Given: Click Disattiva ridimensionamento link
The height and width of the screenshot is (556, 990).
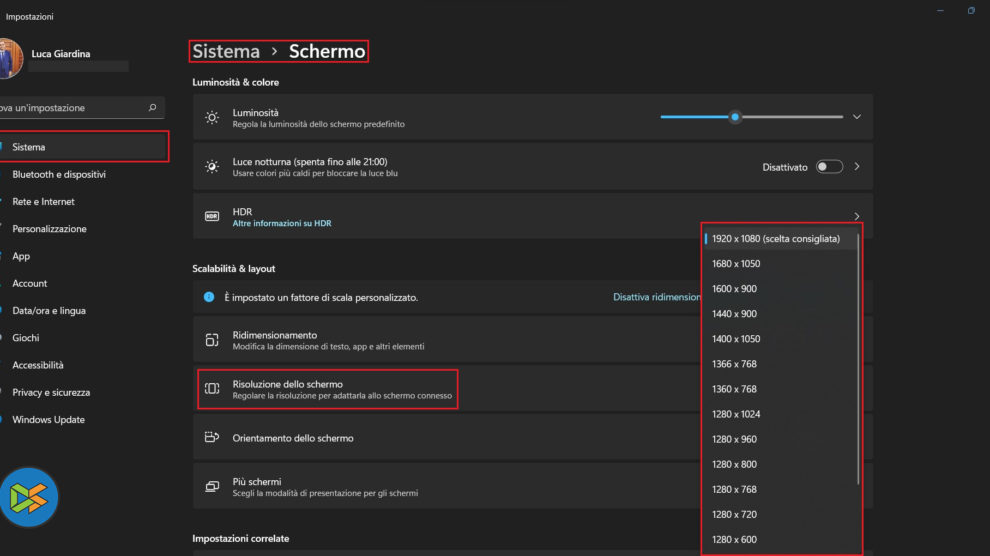Looking at the screenshot, I should click(x=657, y=297).
